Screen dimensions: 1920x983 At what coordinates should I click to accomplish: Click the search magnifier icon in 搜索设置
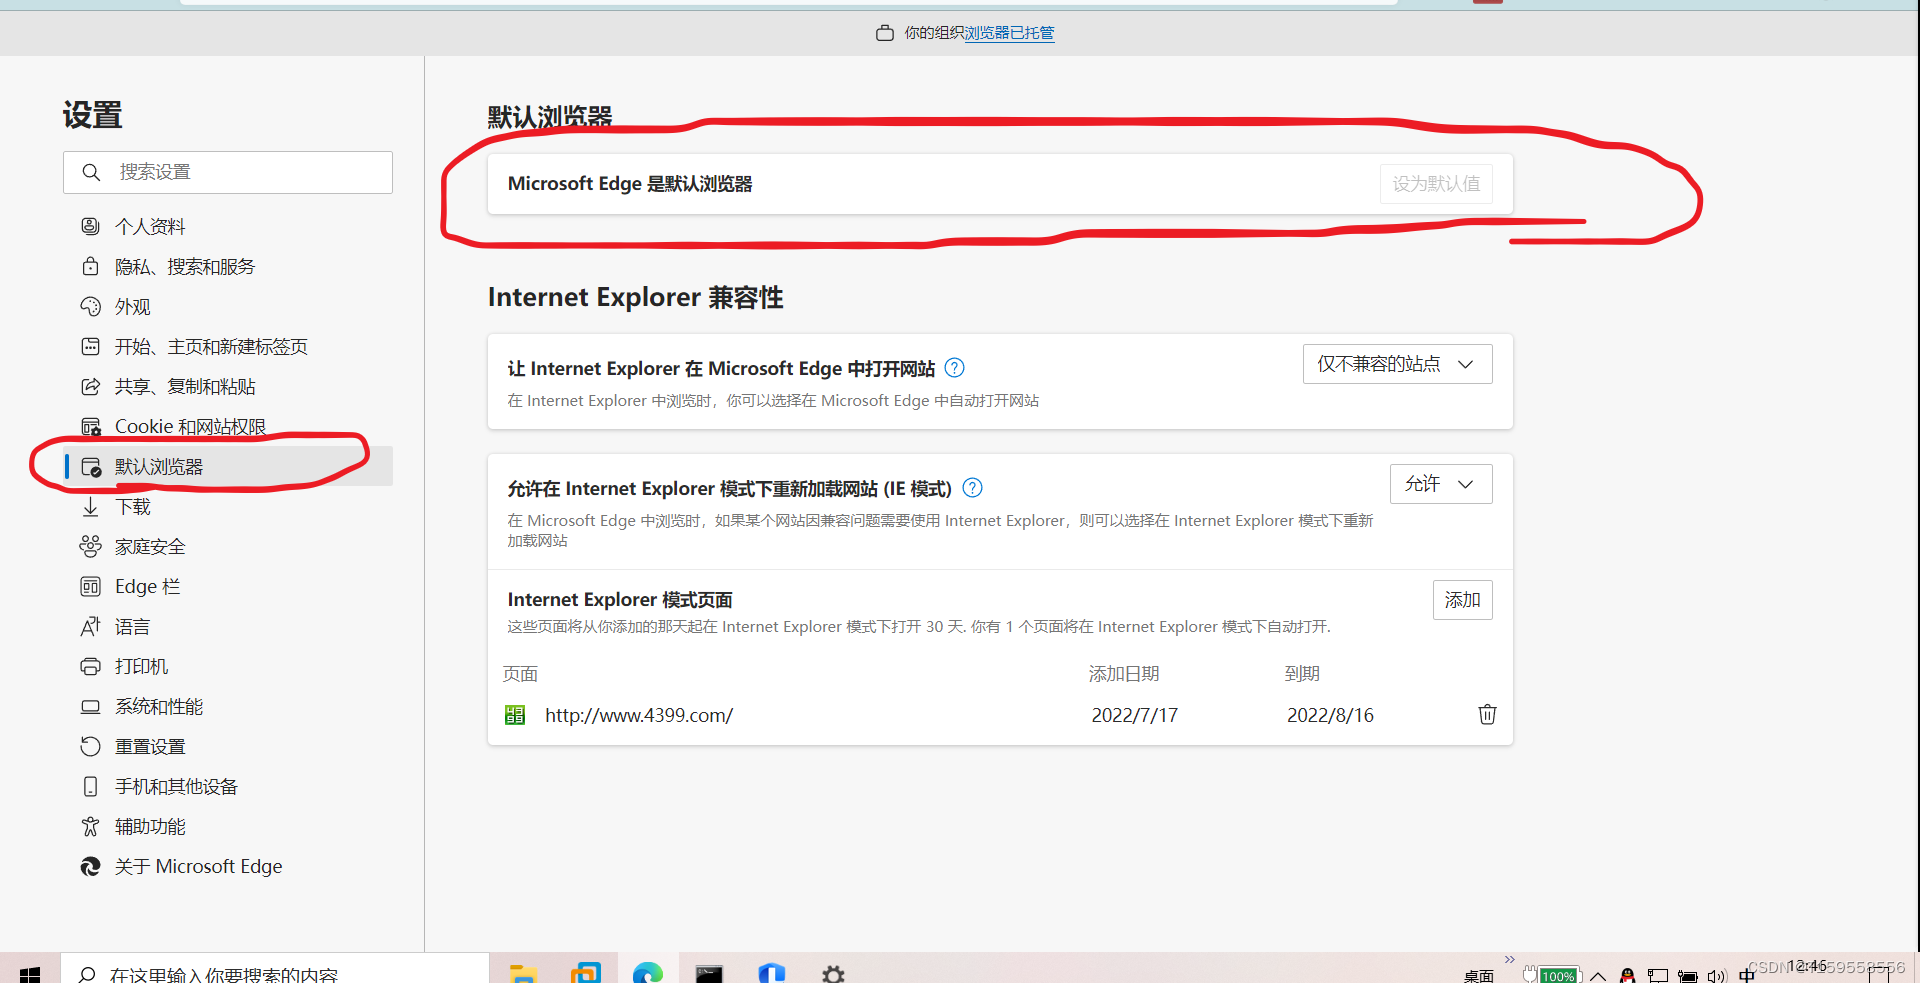pos(91,172)
